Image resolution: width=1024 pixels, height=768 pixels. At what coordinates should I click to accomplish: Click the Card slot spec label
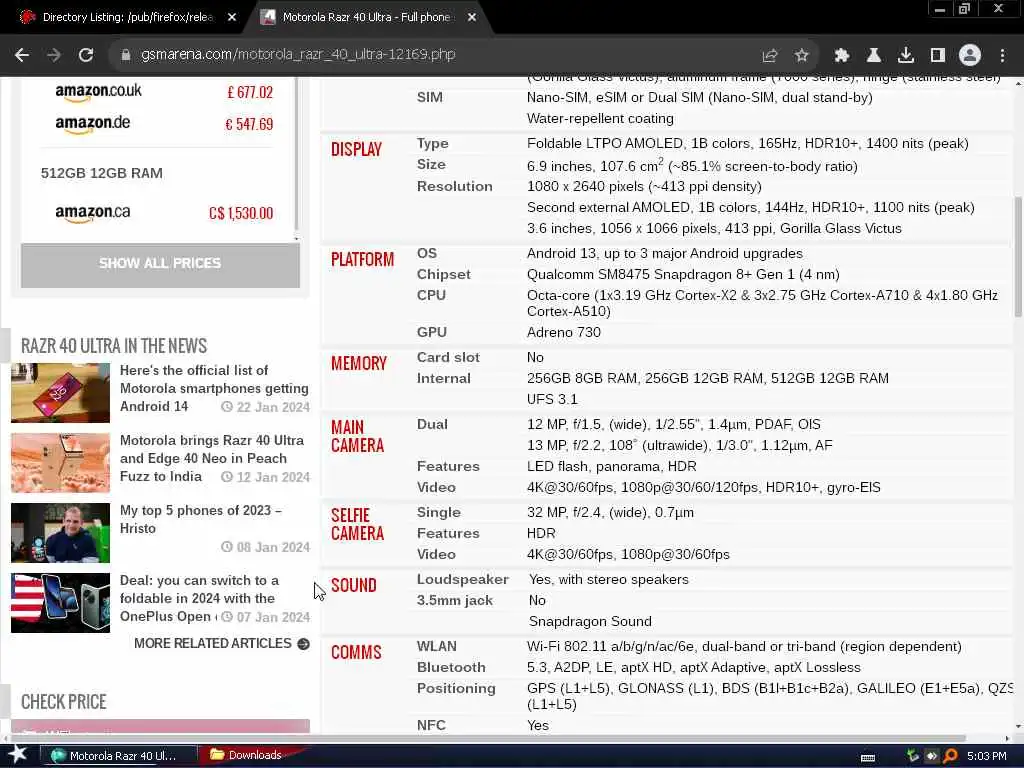tap(448, 357)
